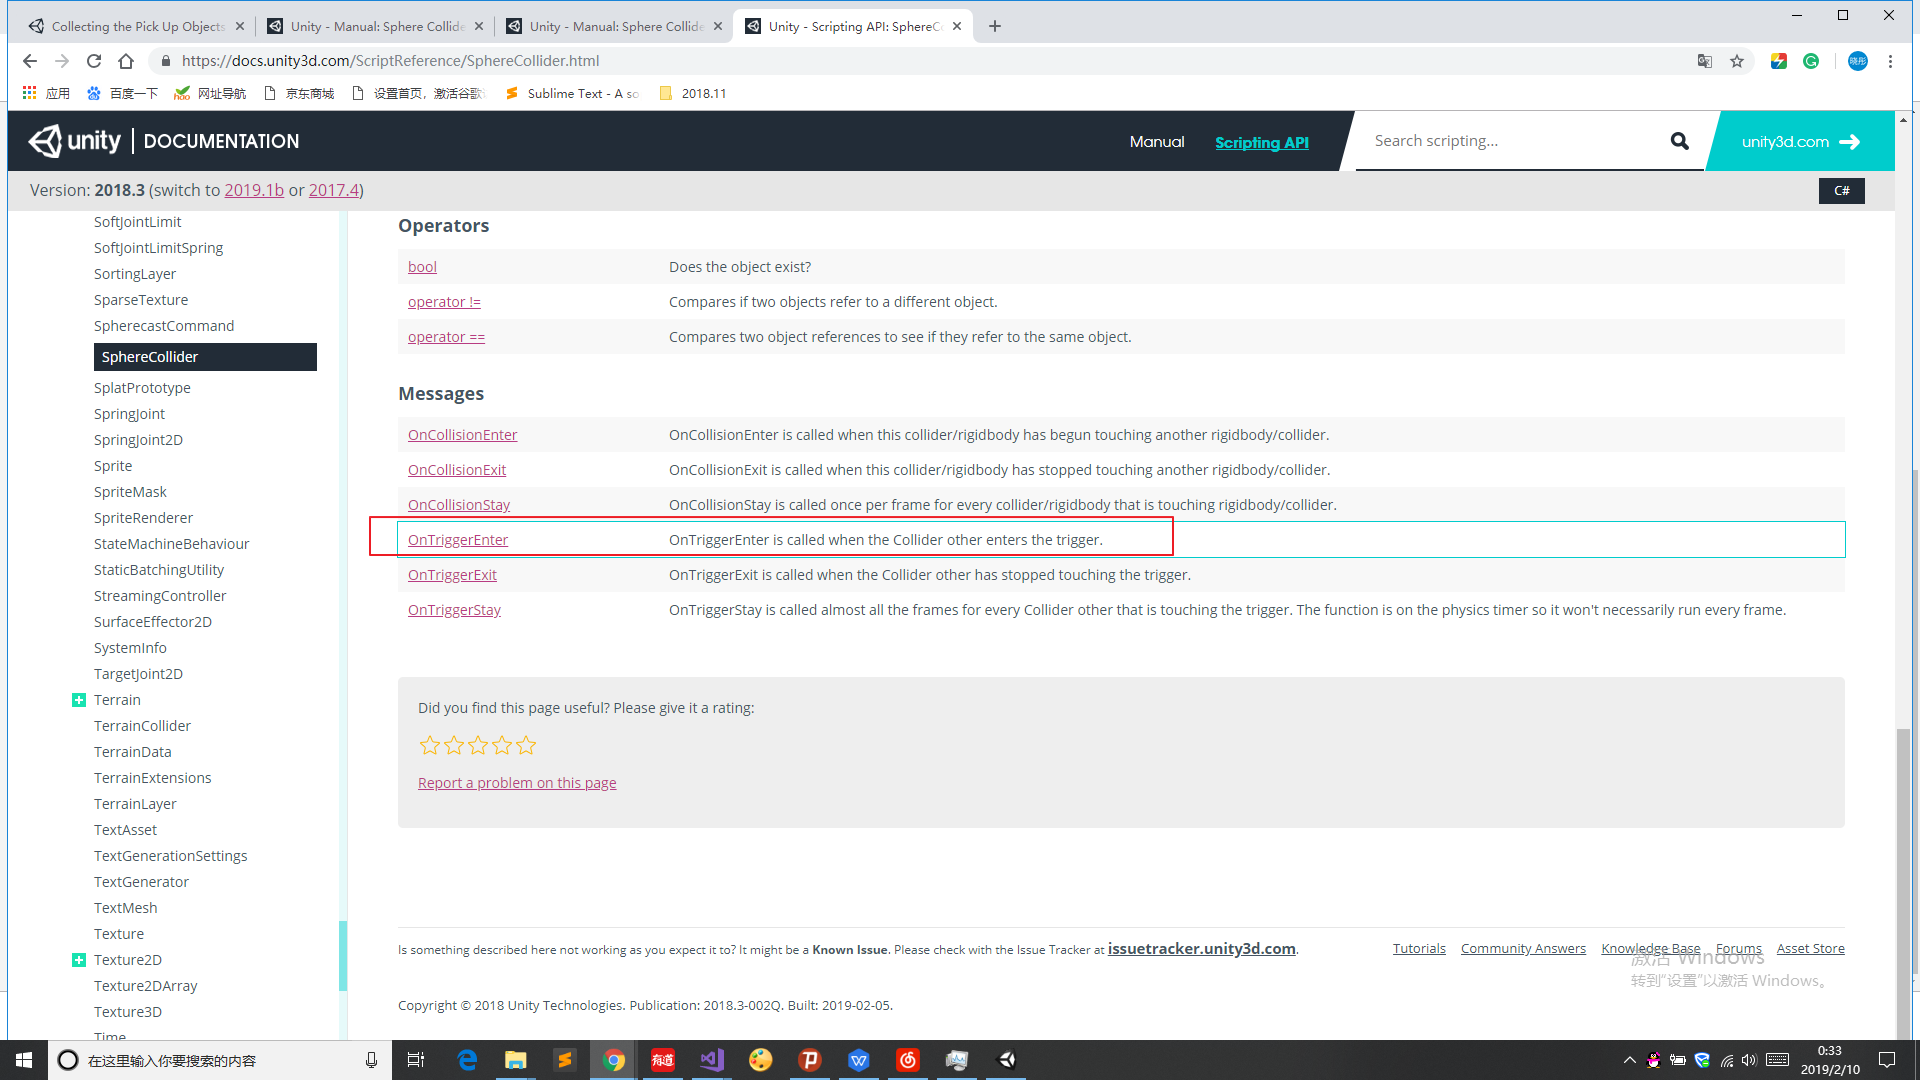Viewport: 1920px width, 1080px height.
Task: Click Report a problem on this page
Action: coord(516,783)
